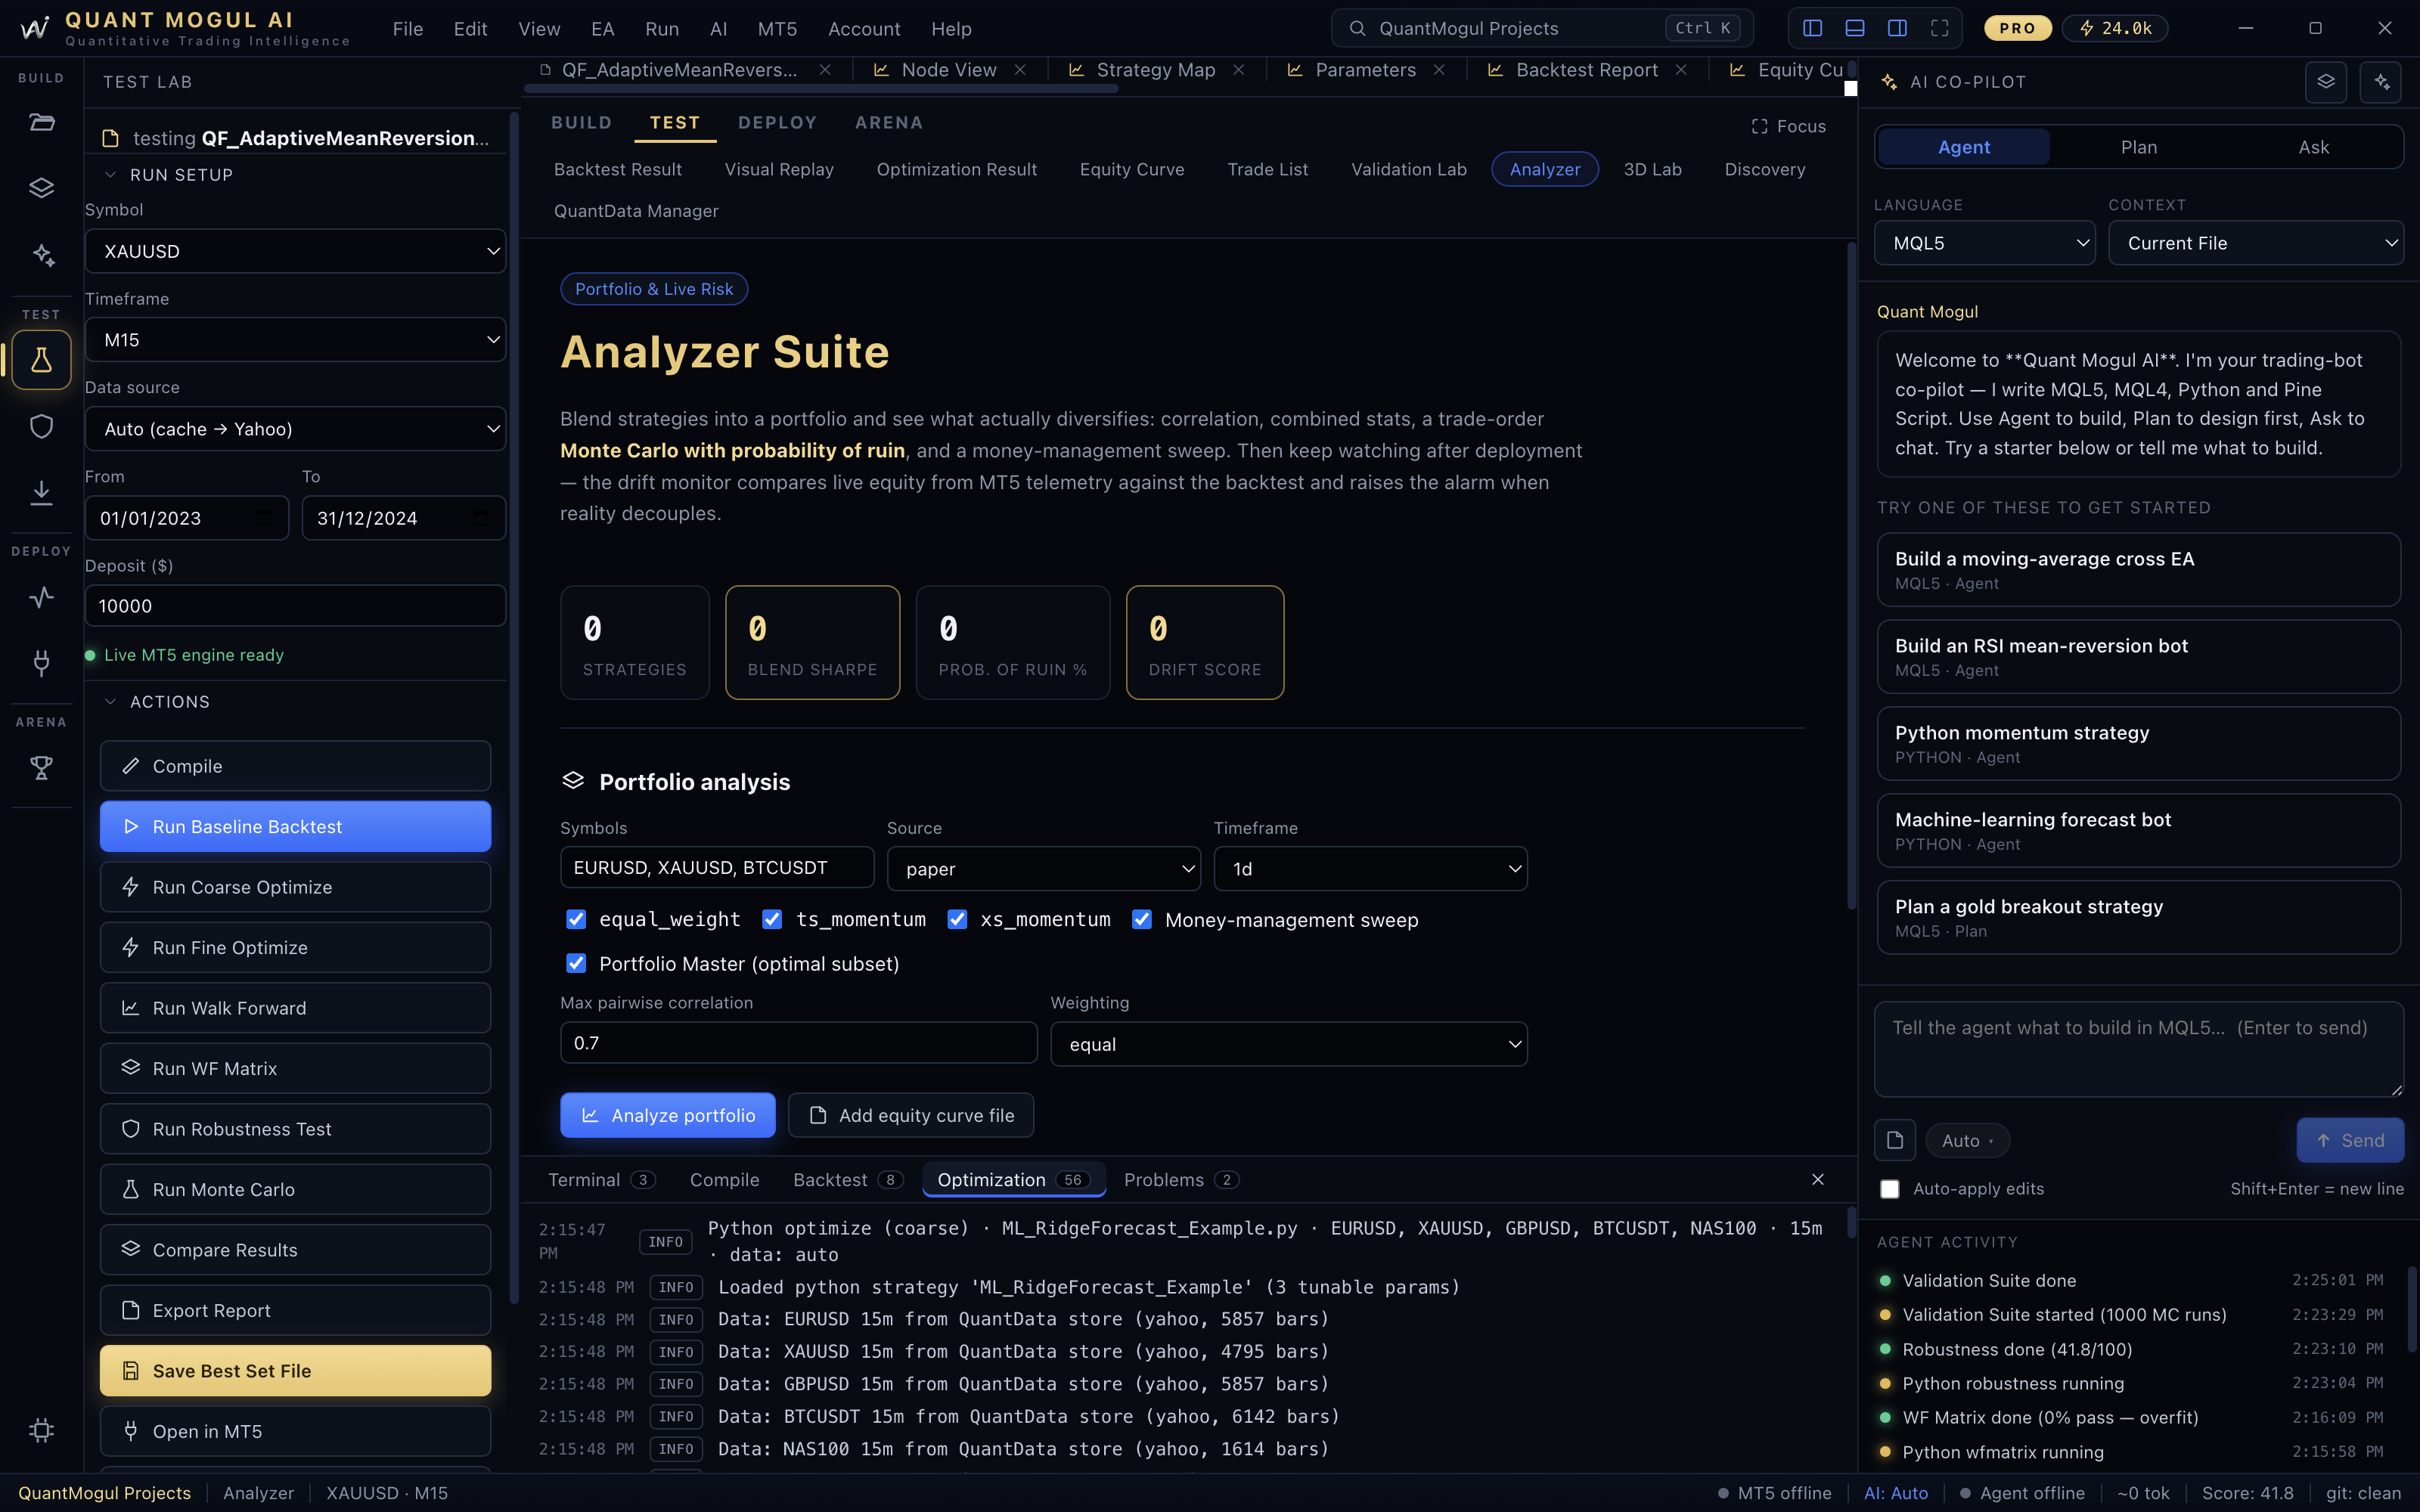2420x1512 pixels.
Task: Toggle the ts_momentum checkbox
Action: tap(772, 919)
